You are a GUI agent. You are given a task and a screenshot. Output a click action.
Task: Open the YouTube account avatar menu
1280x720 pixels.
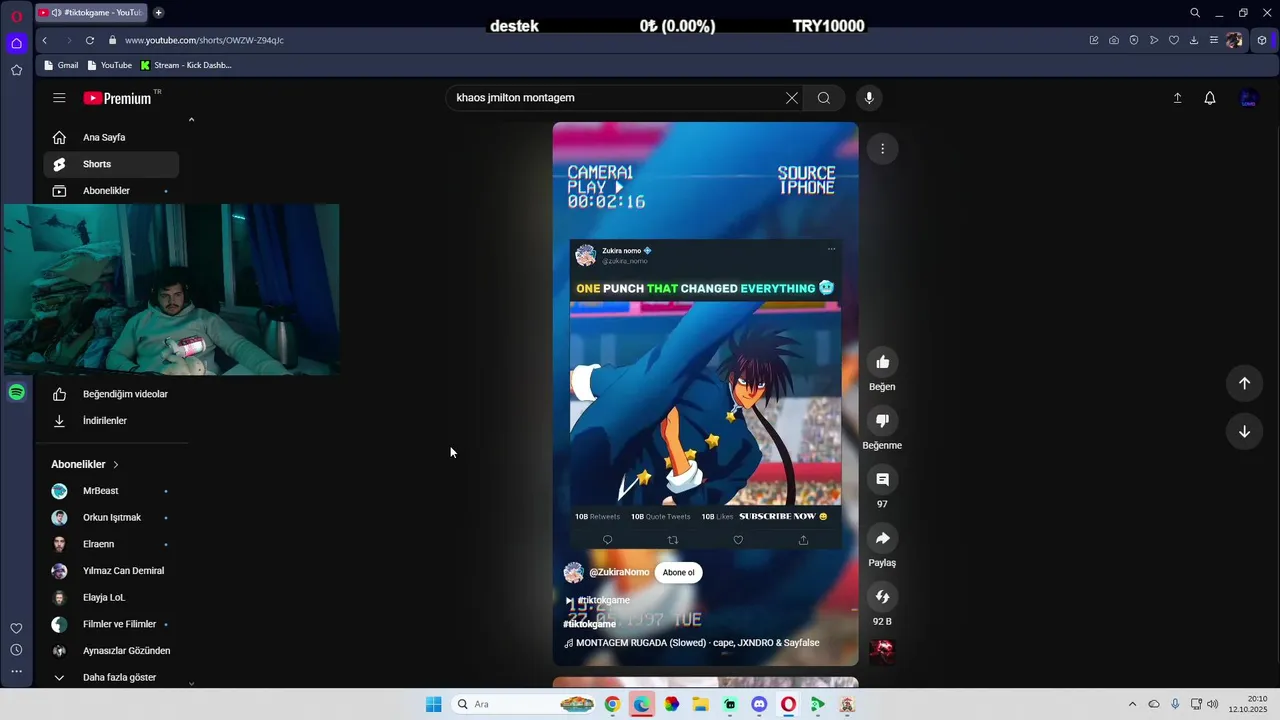(1248, 98)
